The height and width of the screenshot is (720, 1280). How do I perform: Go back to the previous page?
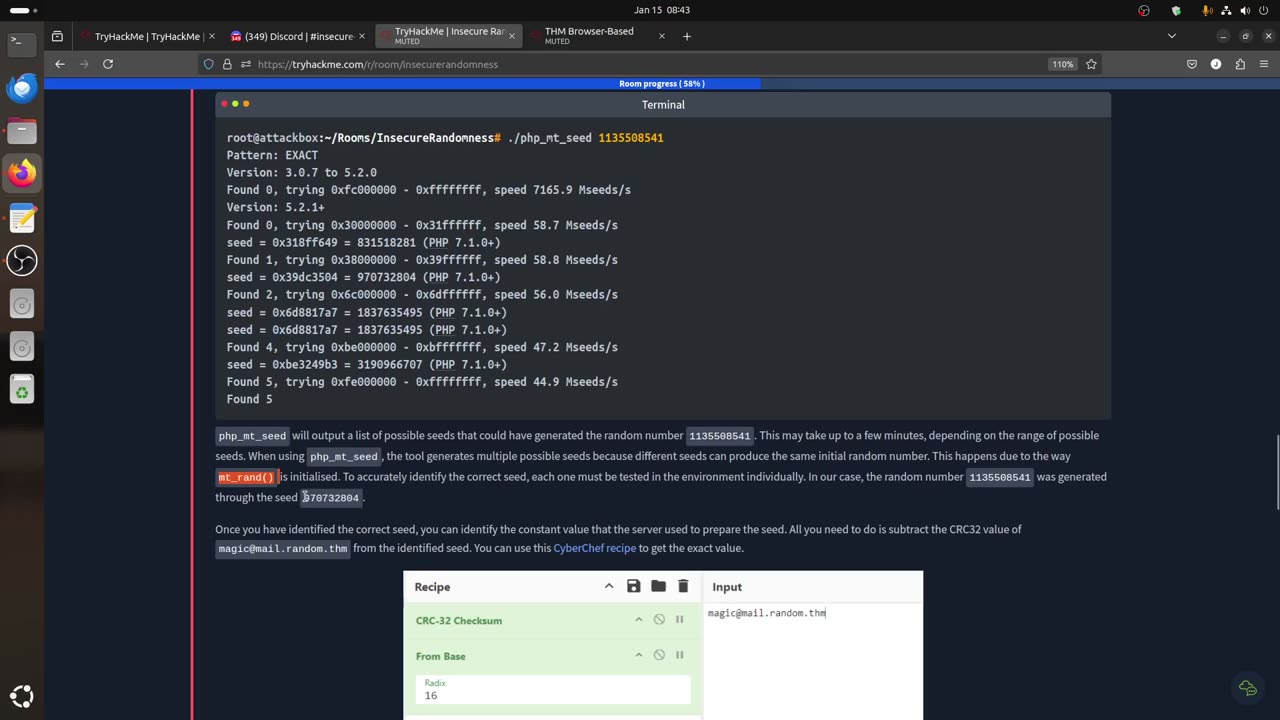(x=60, y=64)
